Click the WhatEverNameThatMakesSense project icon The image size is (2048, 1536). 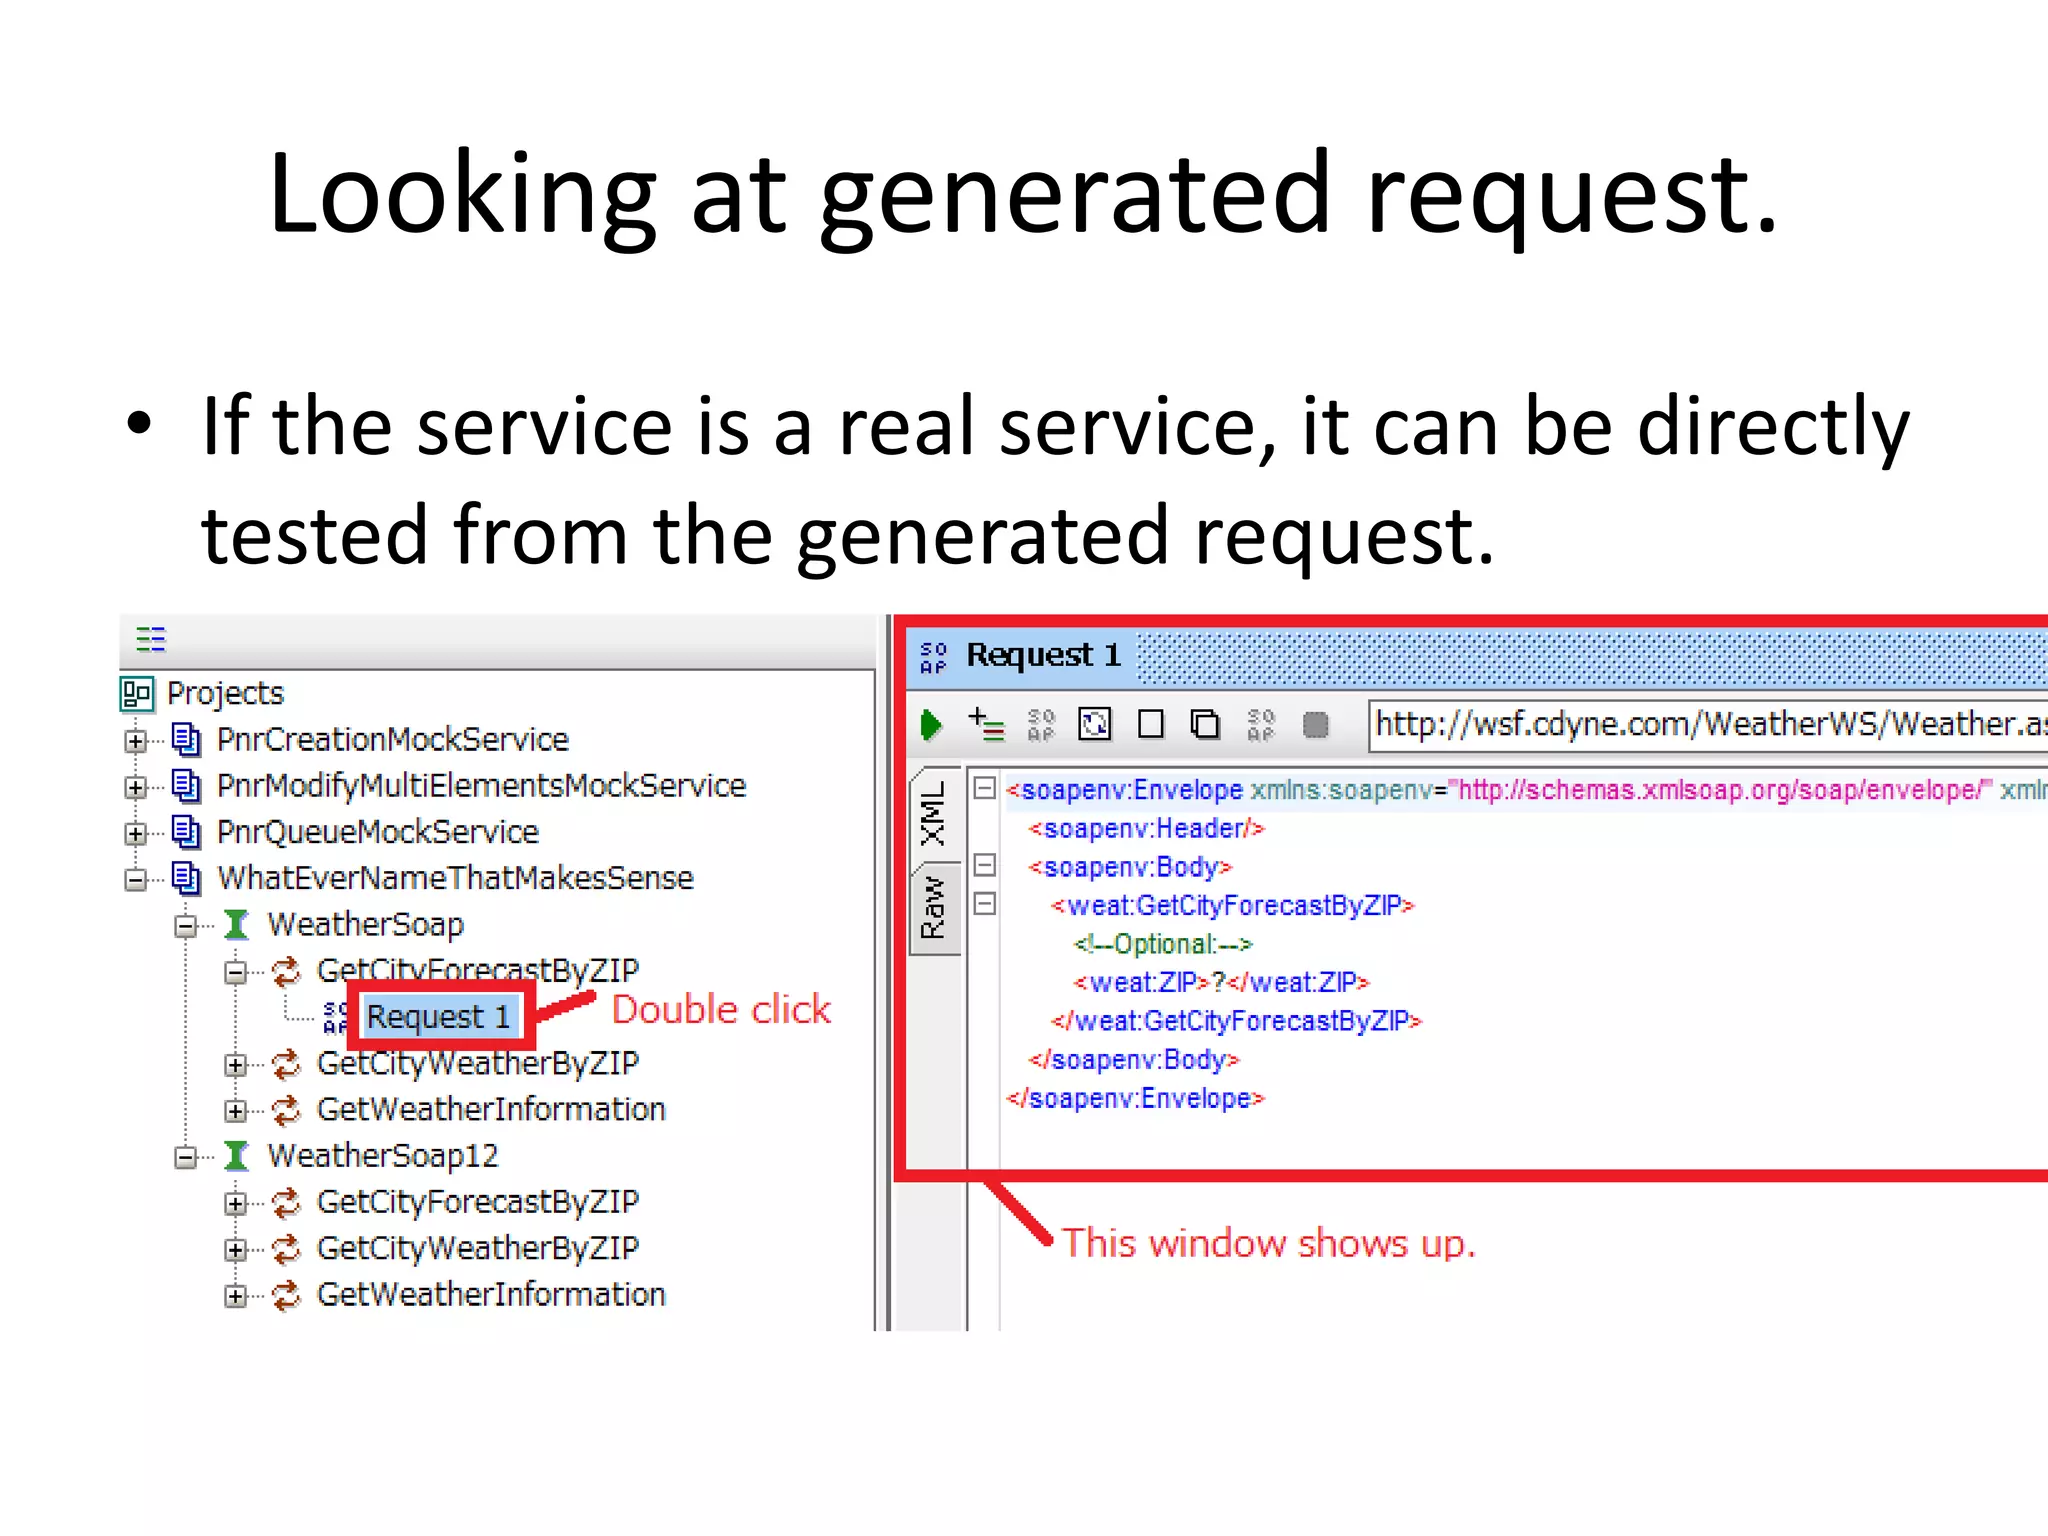(186, 877)
